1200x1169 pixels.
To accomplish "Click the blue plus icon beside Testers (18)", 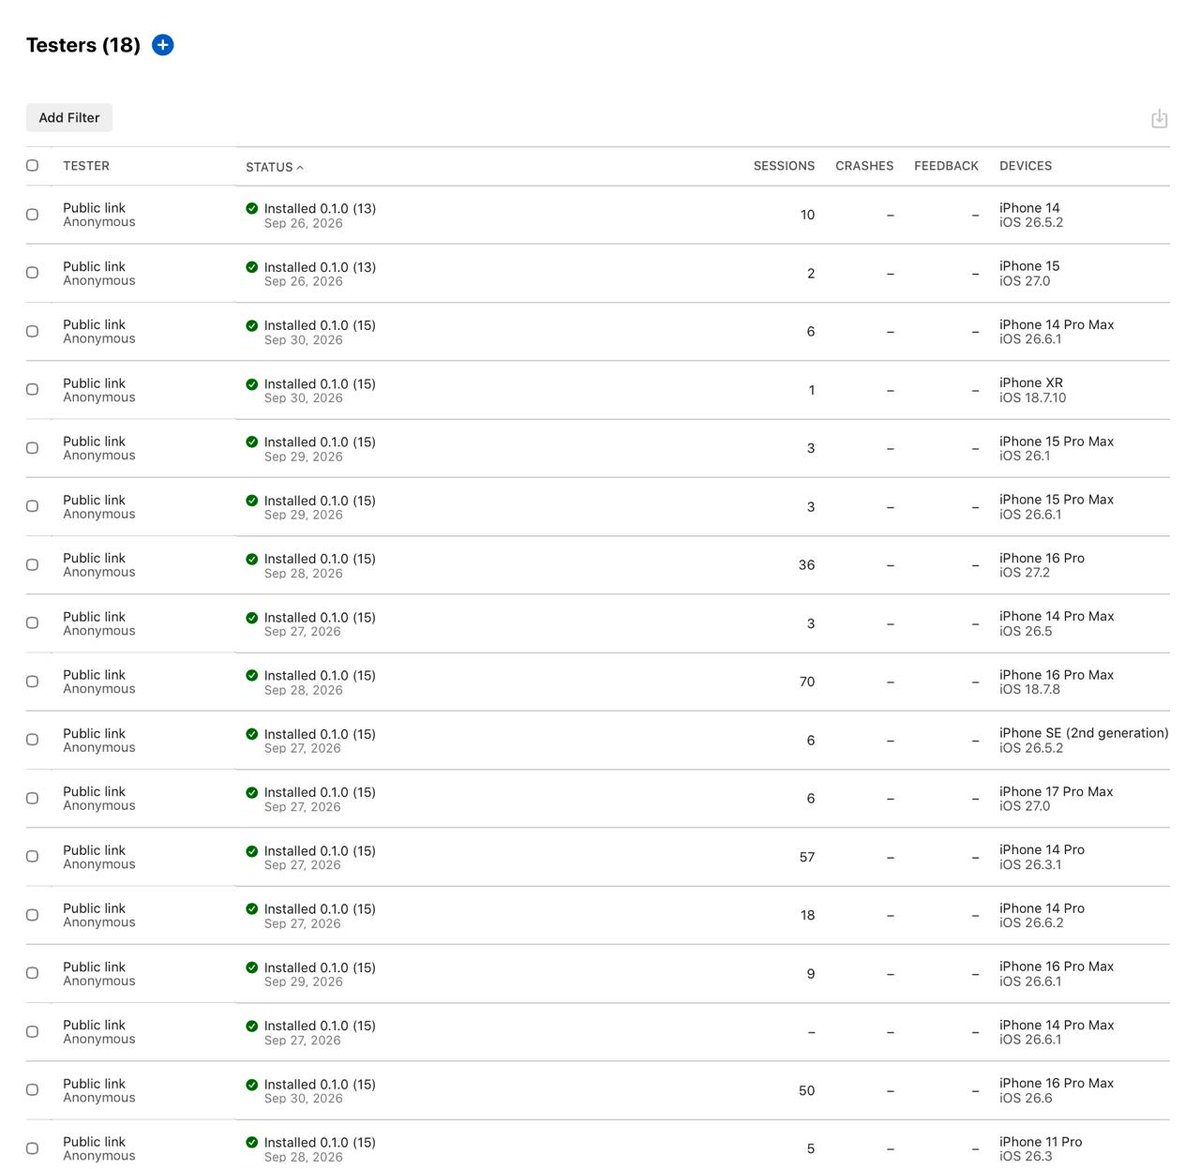I will [163, 45].
